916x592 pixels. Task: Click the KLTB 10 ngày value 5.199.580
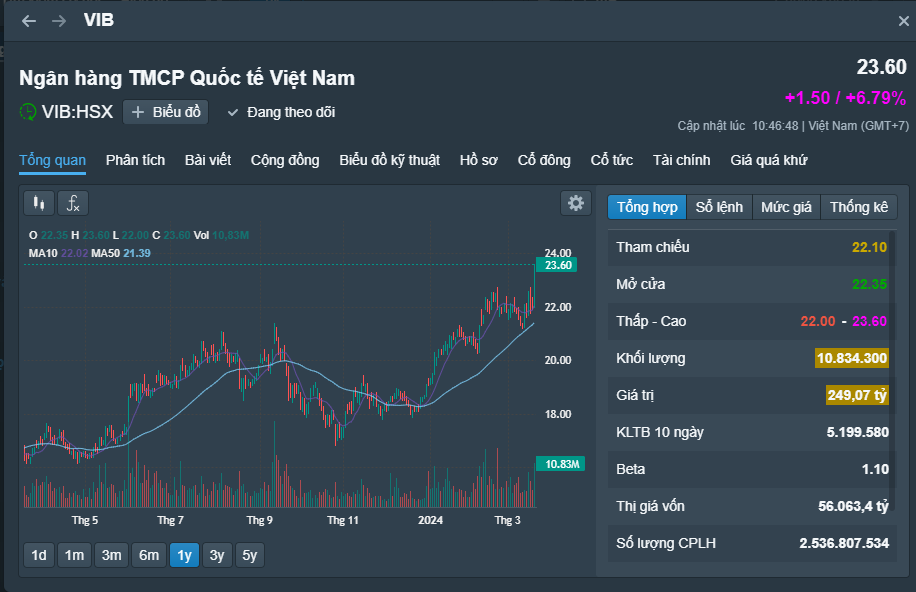[858, 432]
